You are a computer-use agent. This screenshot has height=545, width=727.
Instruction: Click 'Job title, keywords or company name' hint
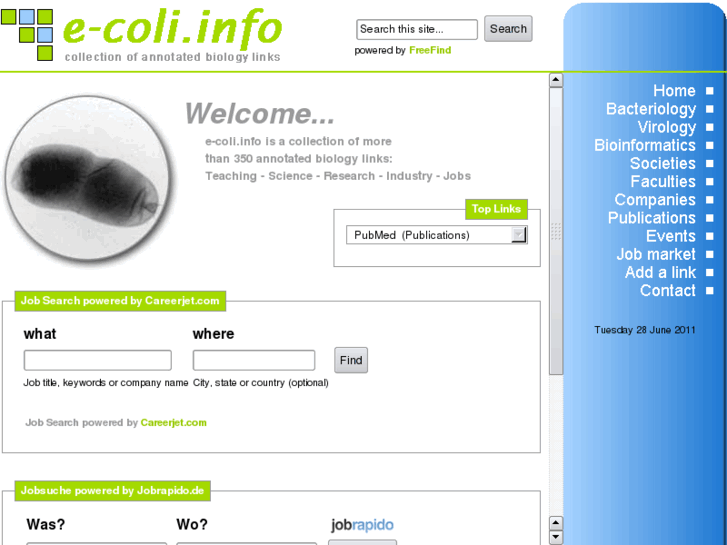(106, 383)
